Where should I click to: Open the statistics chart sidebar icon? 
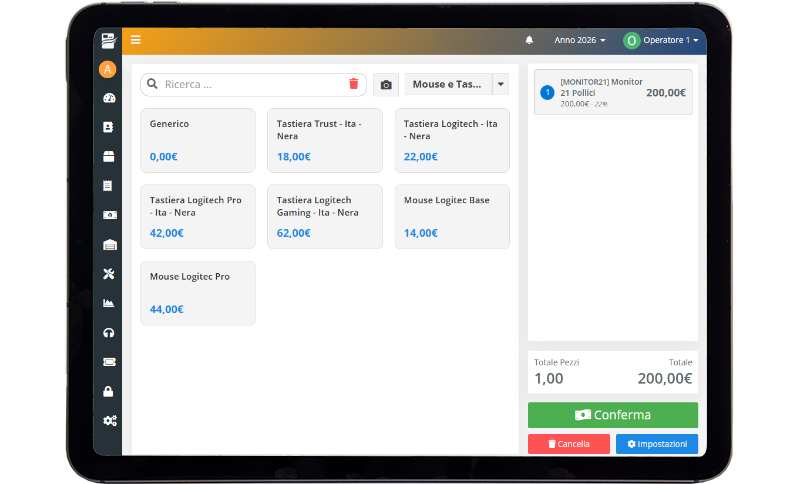coord(109,303)
